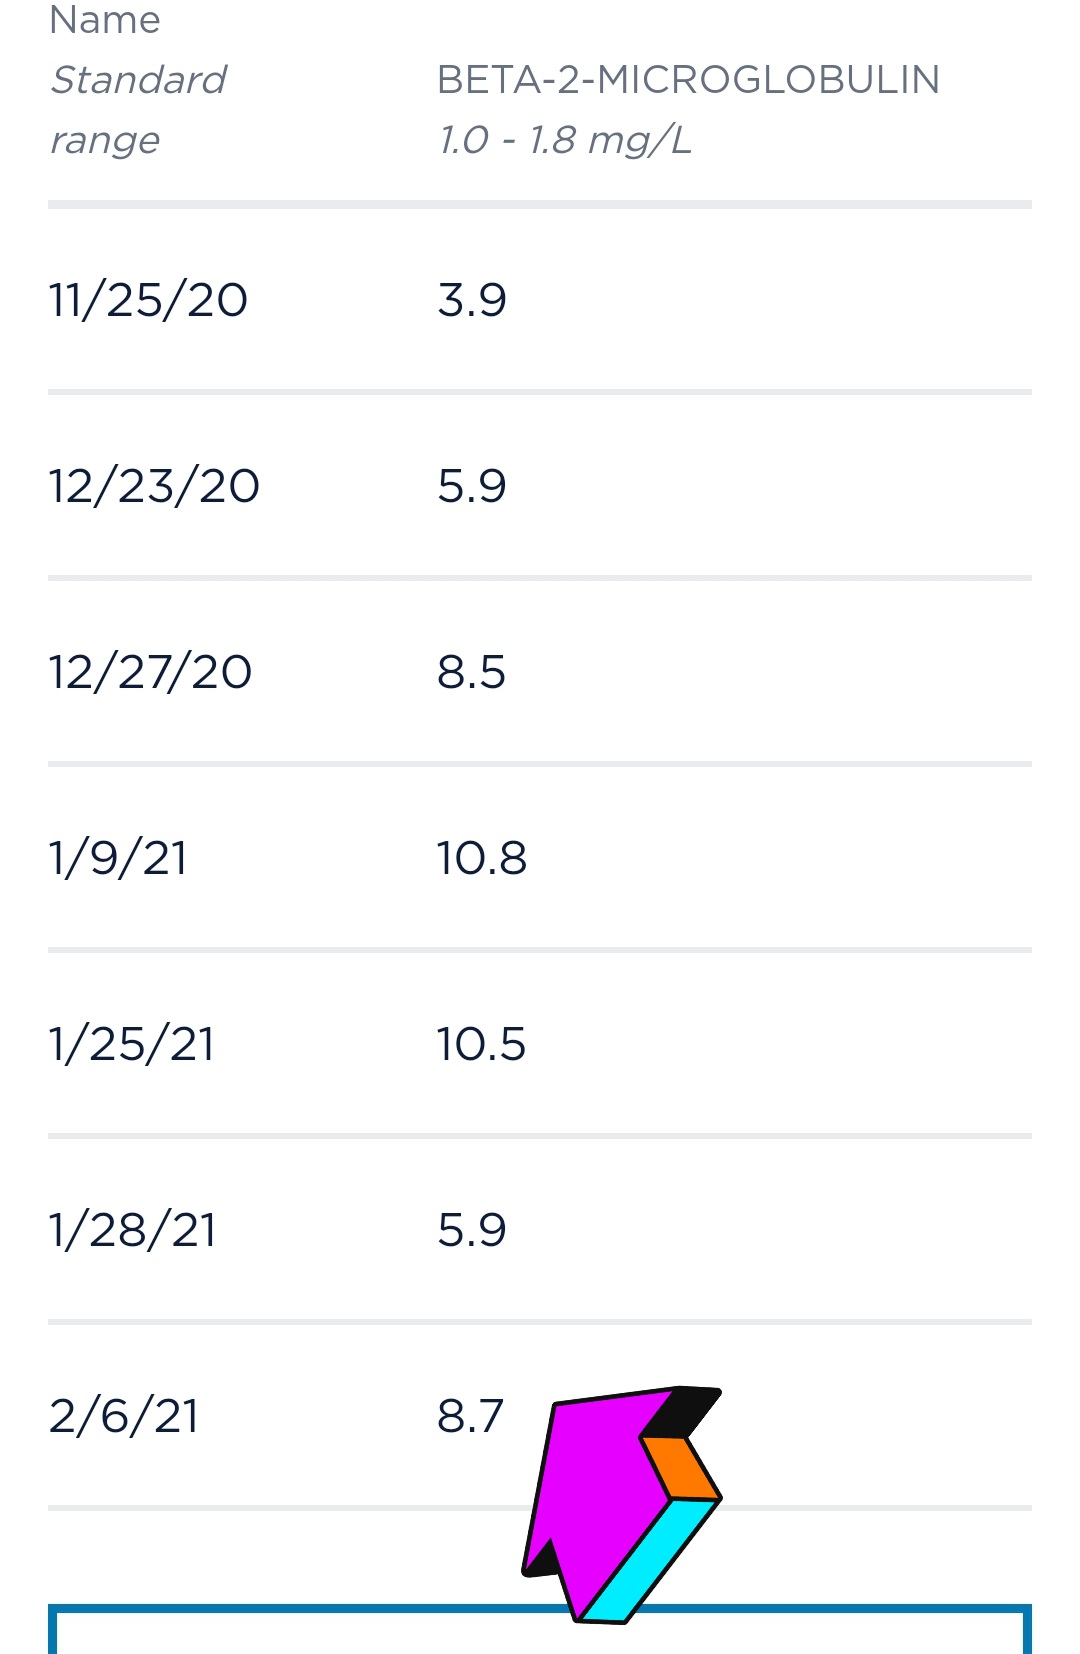Select the 1/25/21 date row
This screenshot has width=1080, height=1654.
coord(131,1044)
